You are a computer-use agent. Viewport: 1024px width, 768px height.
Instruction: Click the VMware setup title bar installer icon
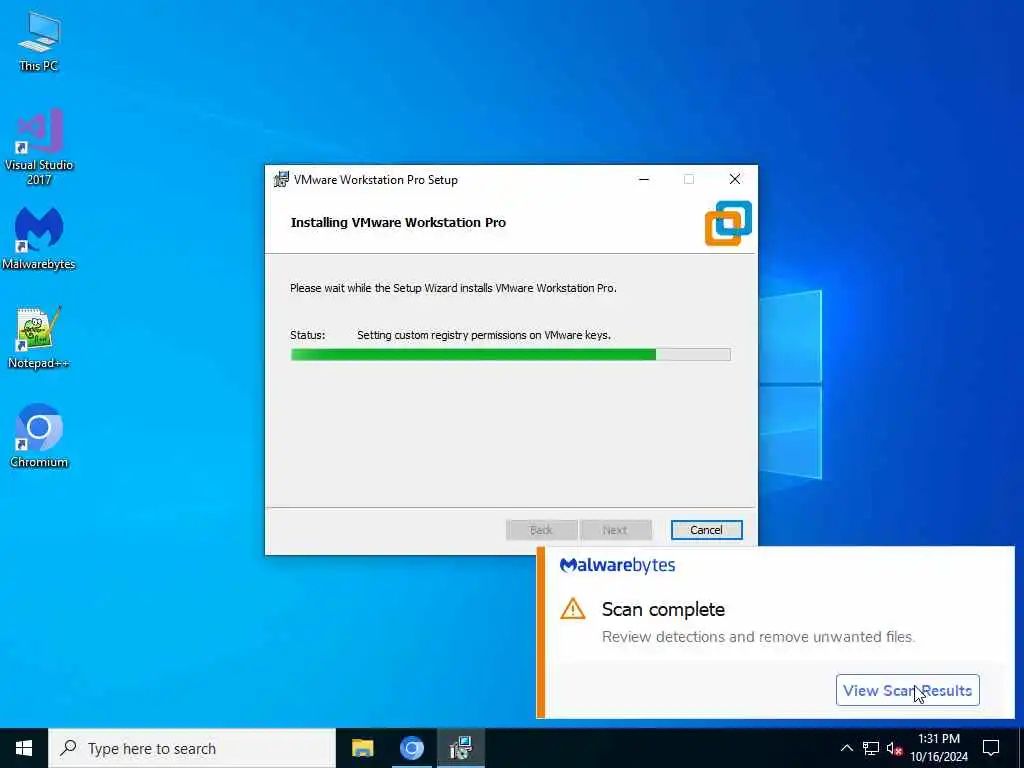[281, 179]
